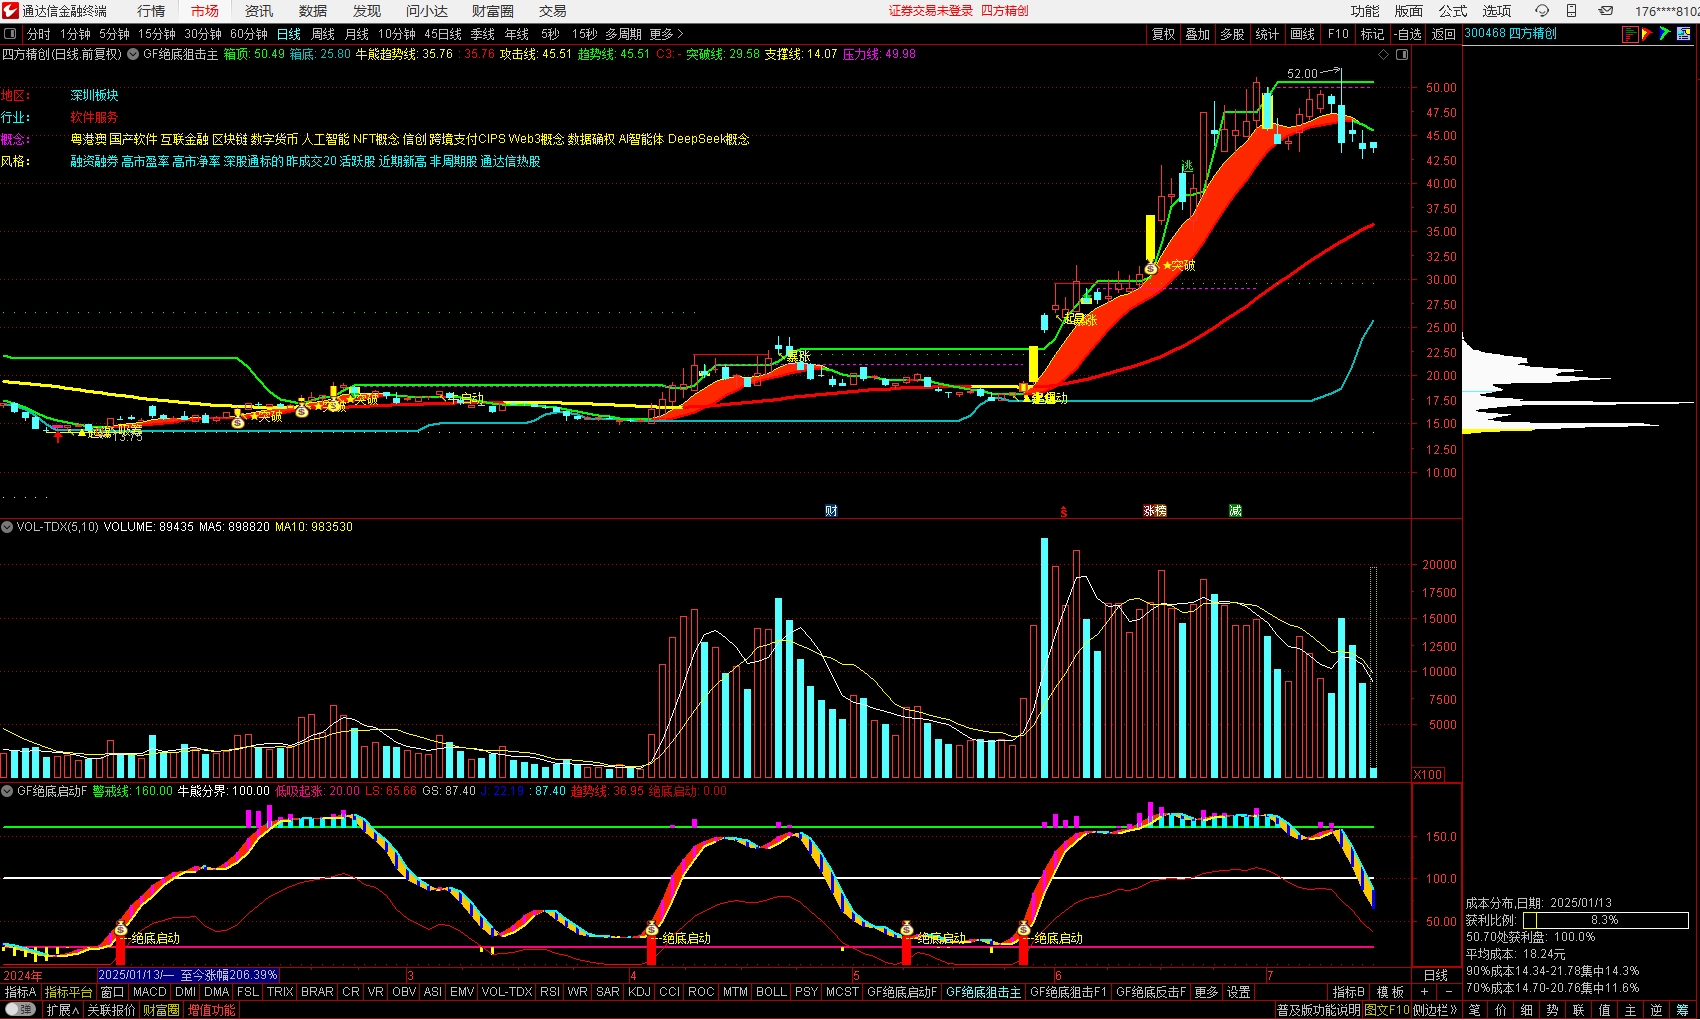This screenshot has width=1700, height=1020.
Task: Click the minus zoom-out button
Action: pos(1449,992)
